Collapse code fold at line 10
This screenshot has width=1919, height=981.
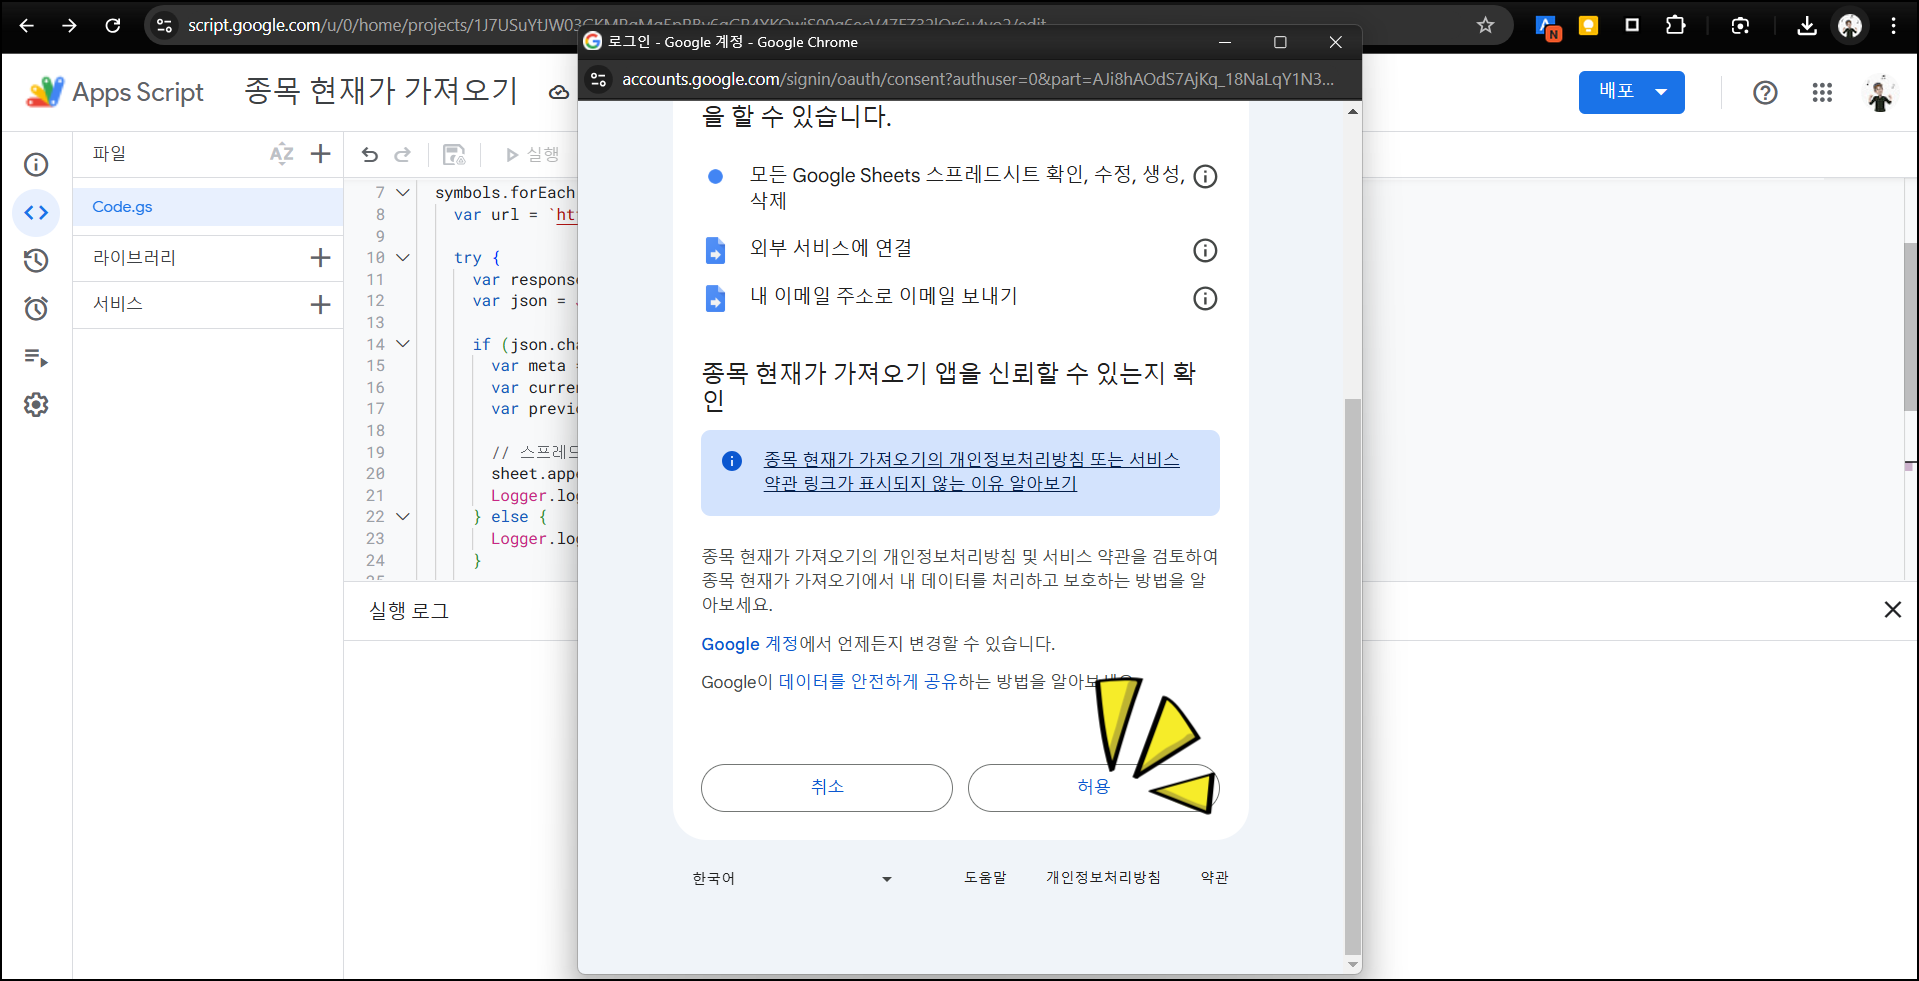click(403, 258)
